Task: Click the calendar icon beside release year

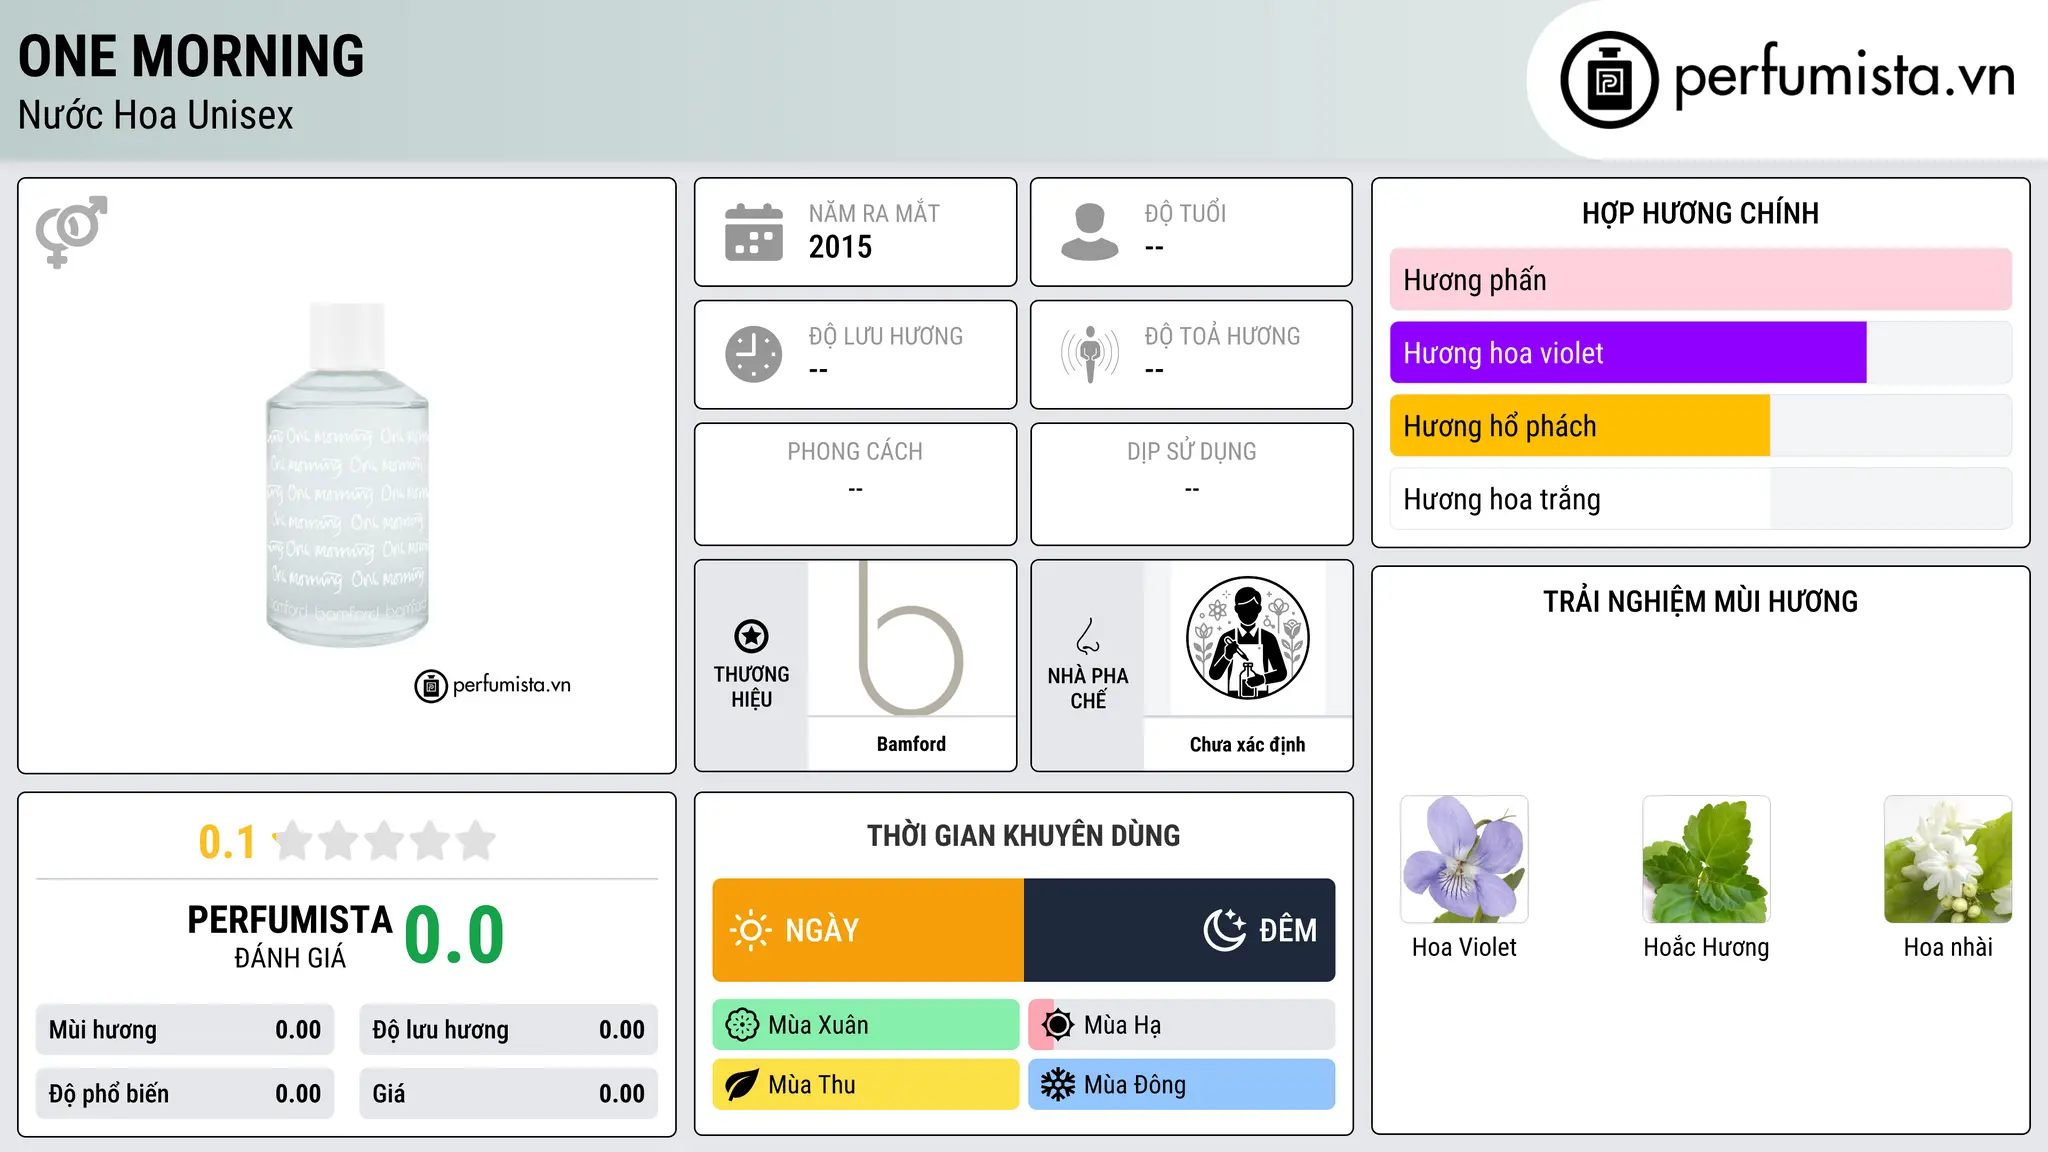Action: (x=754, y=232)
